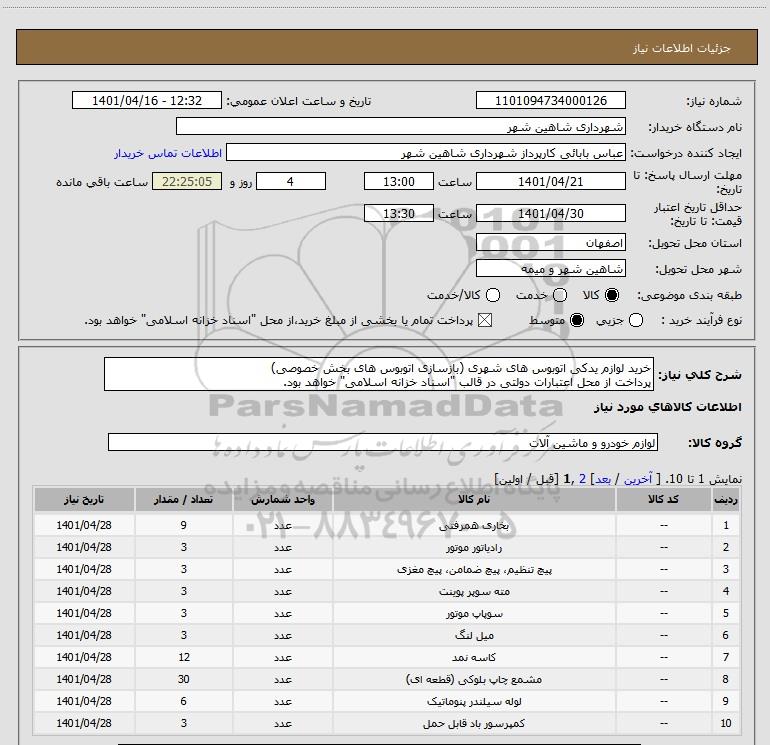The height and width of the screenshot is (745, 770).
Task: Click unit عدد in رادیاتور موتور row
Action: tap(283, 547)
